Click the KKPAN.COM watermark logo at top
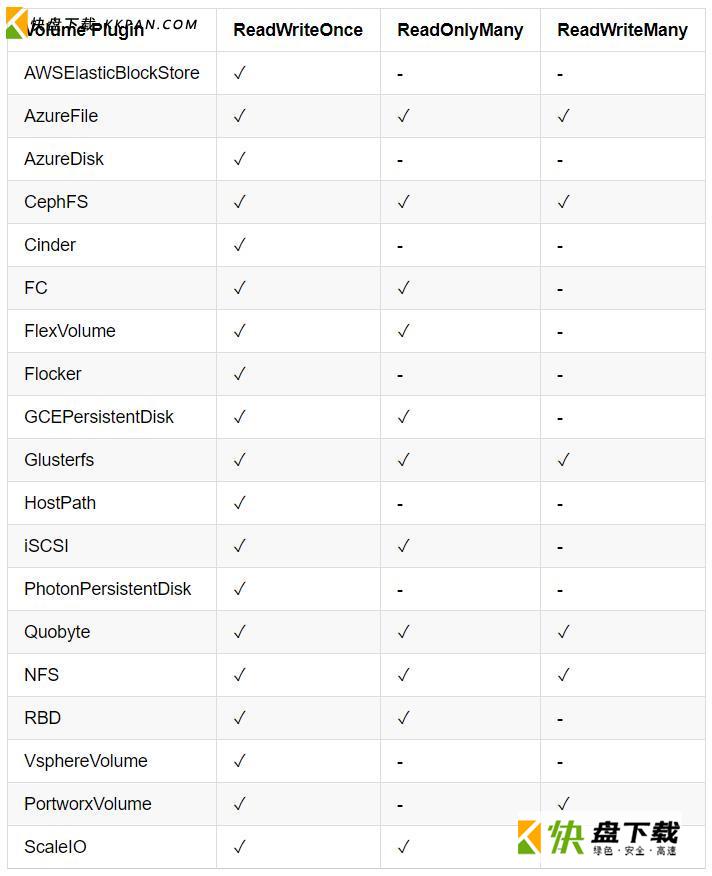This screenshot has width=712, height=876. tap(101, 24)
